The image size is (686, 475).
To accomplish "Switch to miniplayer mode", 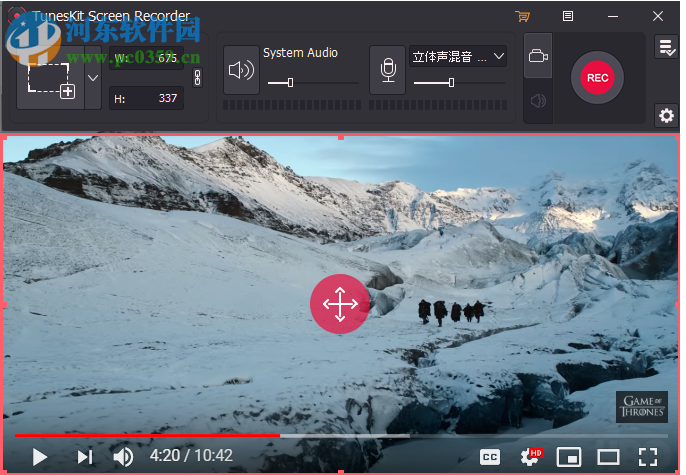I will (569, 458).
